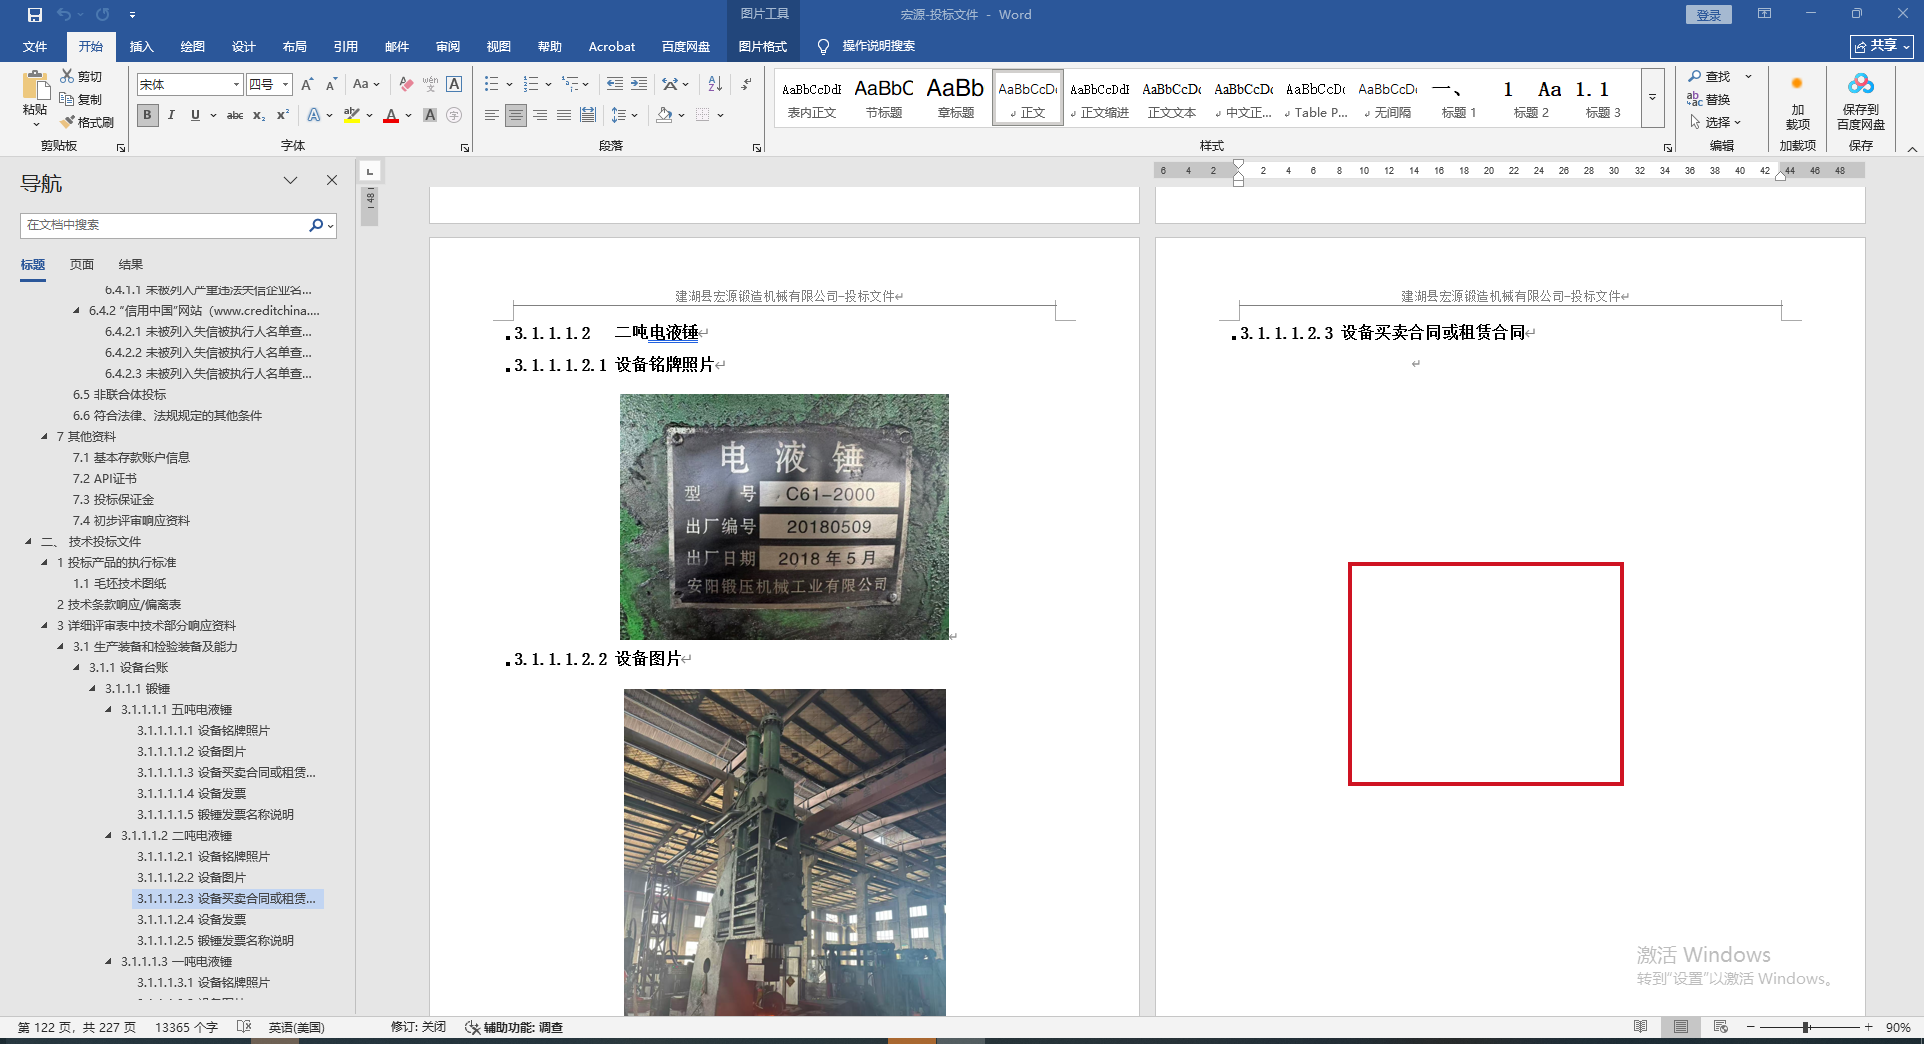Image resolution: width=1924 pixels, height=1044 pixels.
Task: Click the 登录 (Sign in) button
Action: [x=1709, y=15]
